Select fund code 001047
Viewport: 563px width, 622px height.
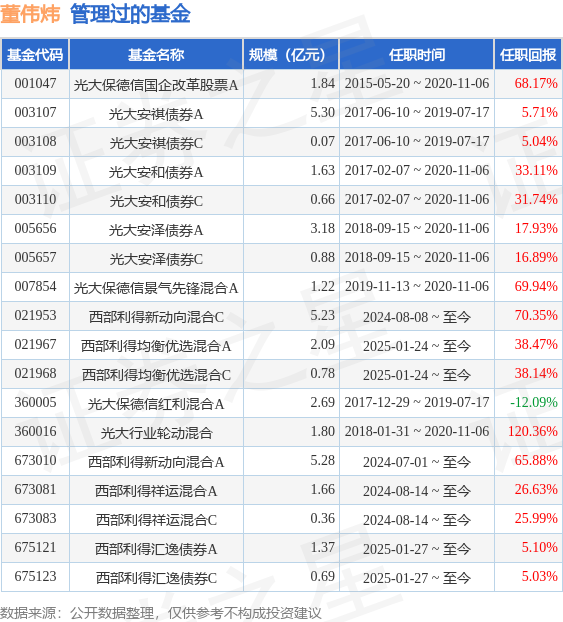click(35, 84)
